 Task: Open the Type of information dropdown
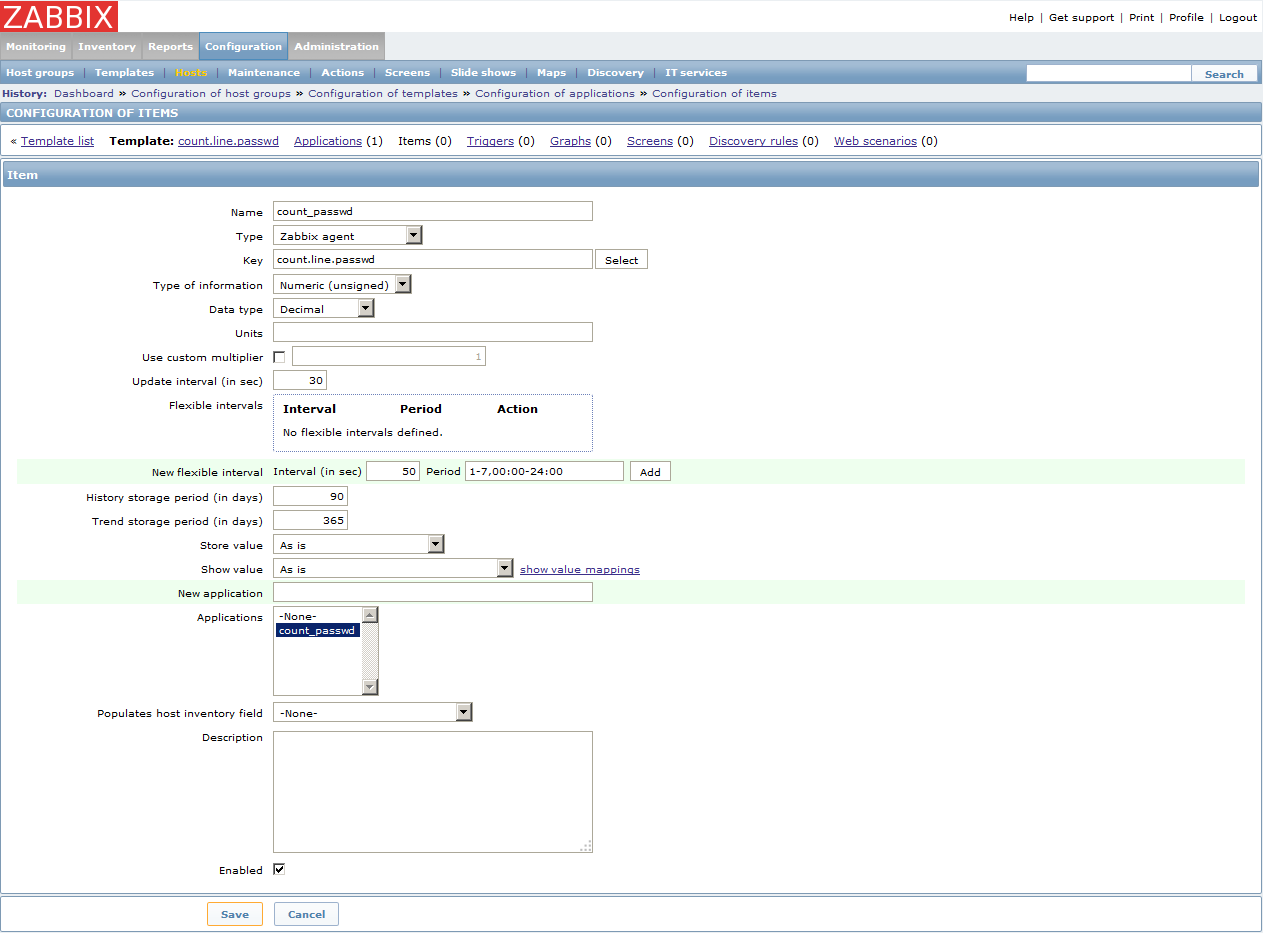[342, 284]
